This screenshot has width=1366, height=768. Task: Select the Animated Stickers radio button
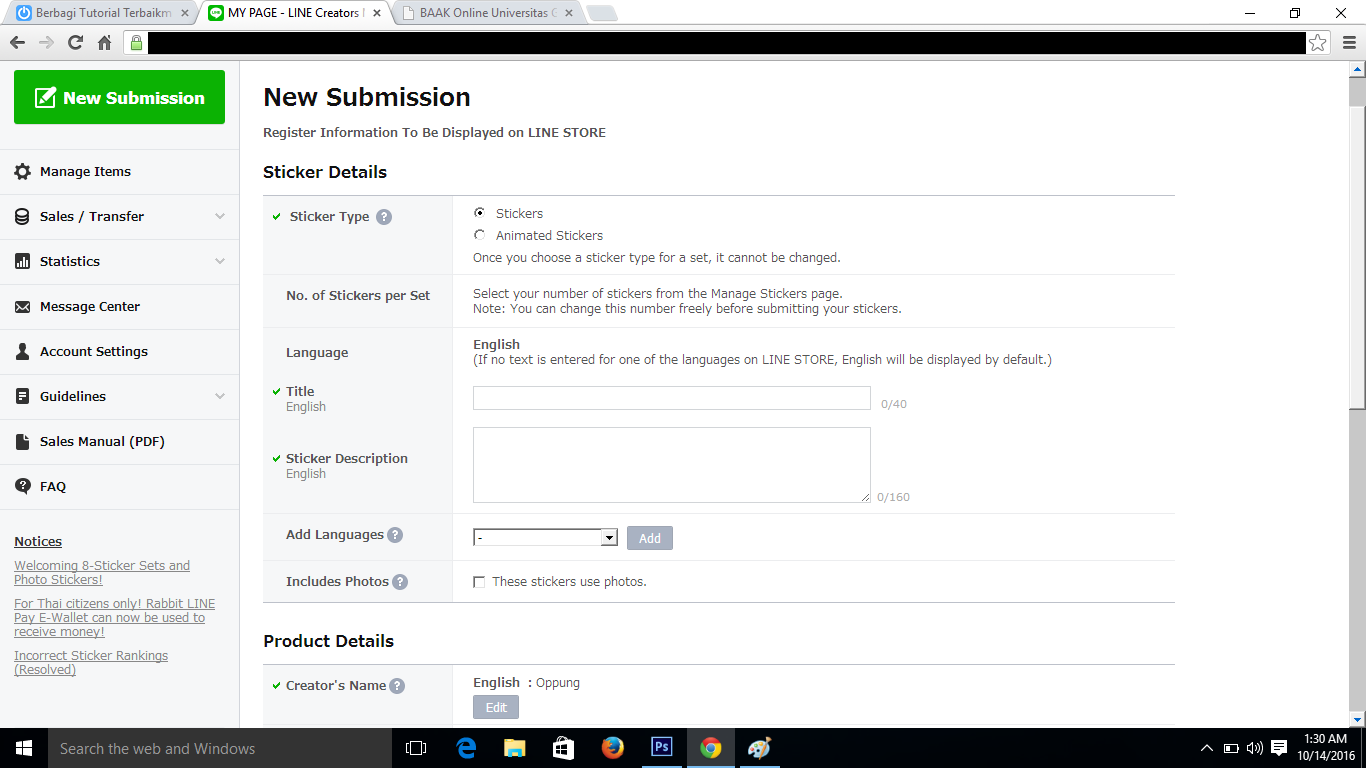click(x=480, y=235)
